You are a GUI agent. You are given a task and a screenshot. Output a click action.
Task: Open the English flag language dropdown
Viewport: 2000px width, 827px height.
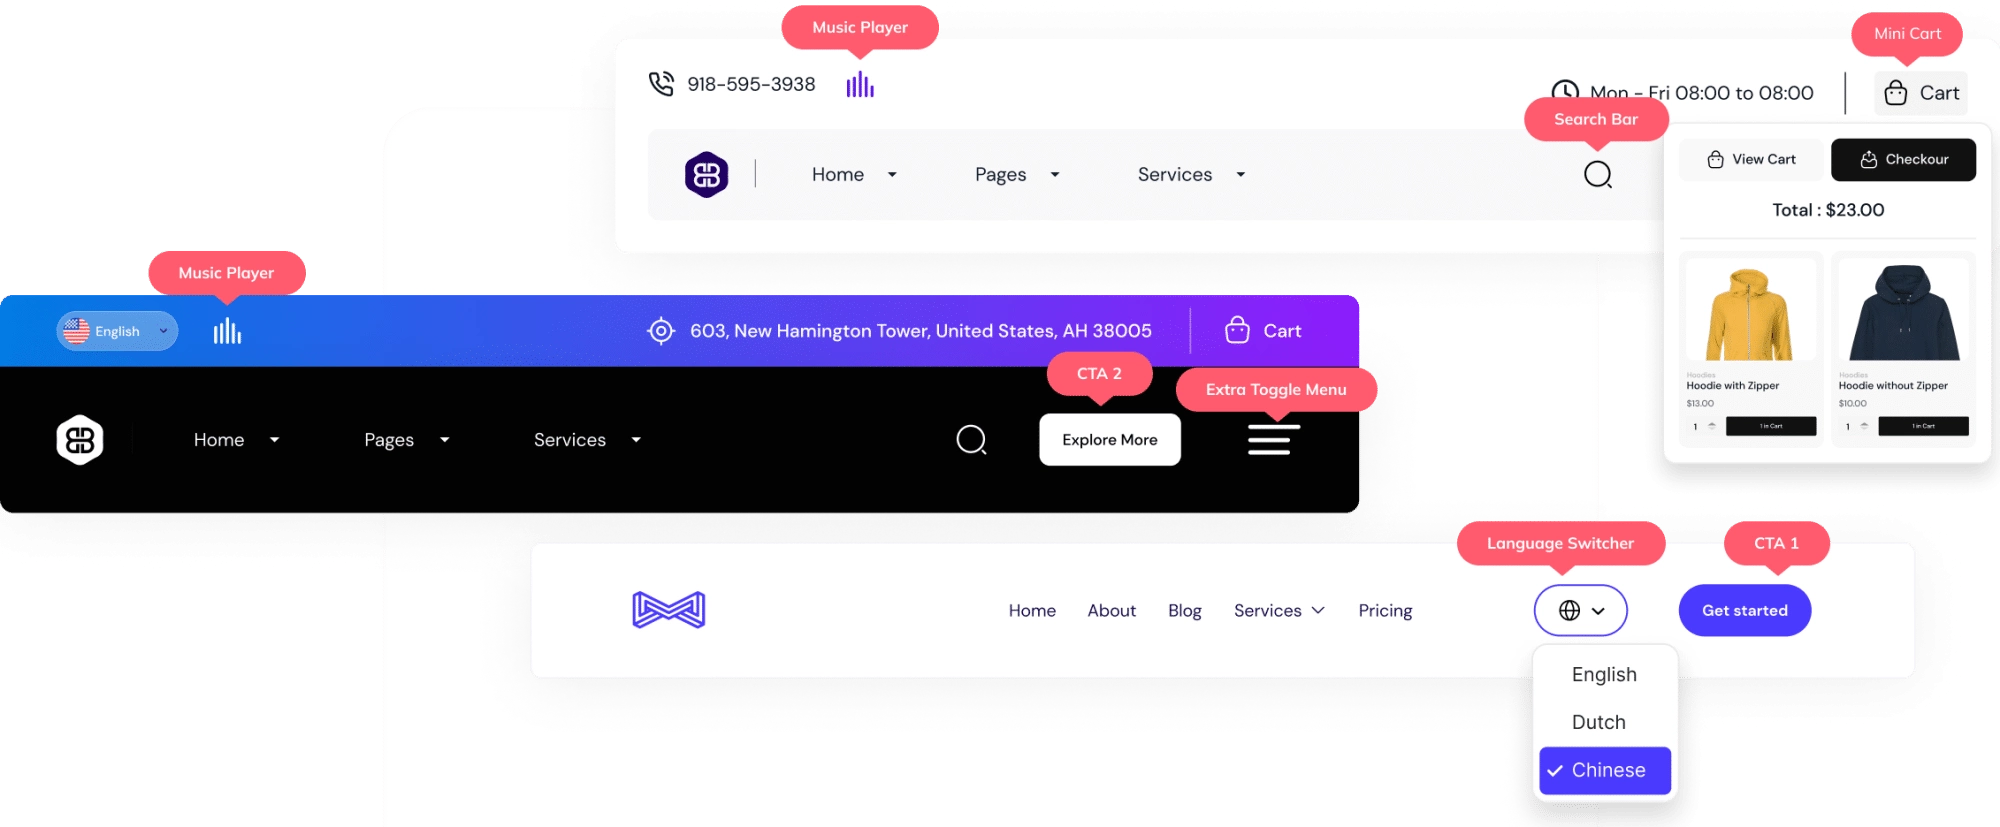pyautogui.click(x=117, y=331)
